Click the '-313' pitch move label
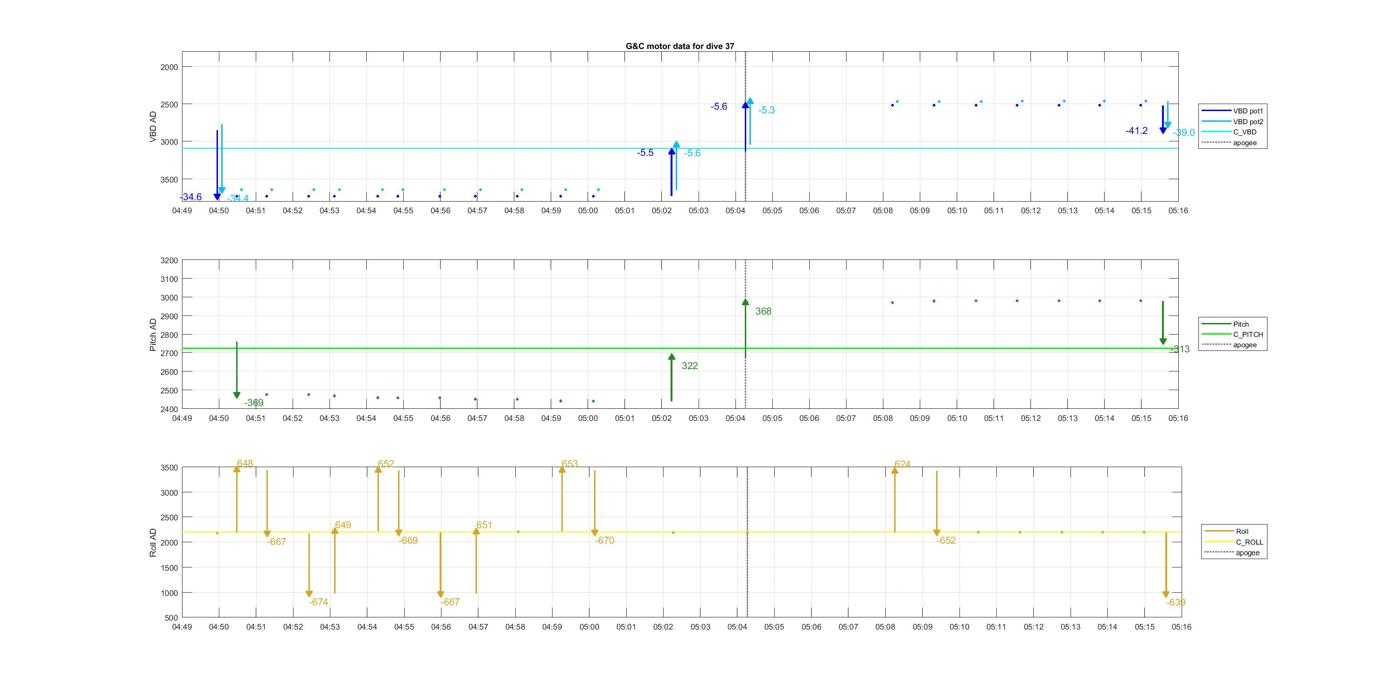The height and width of the screenshot is (693, 1400). [1180, 349]
